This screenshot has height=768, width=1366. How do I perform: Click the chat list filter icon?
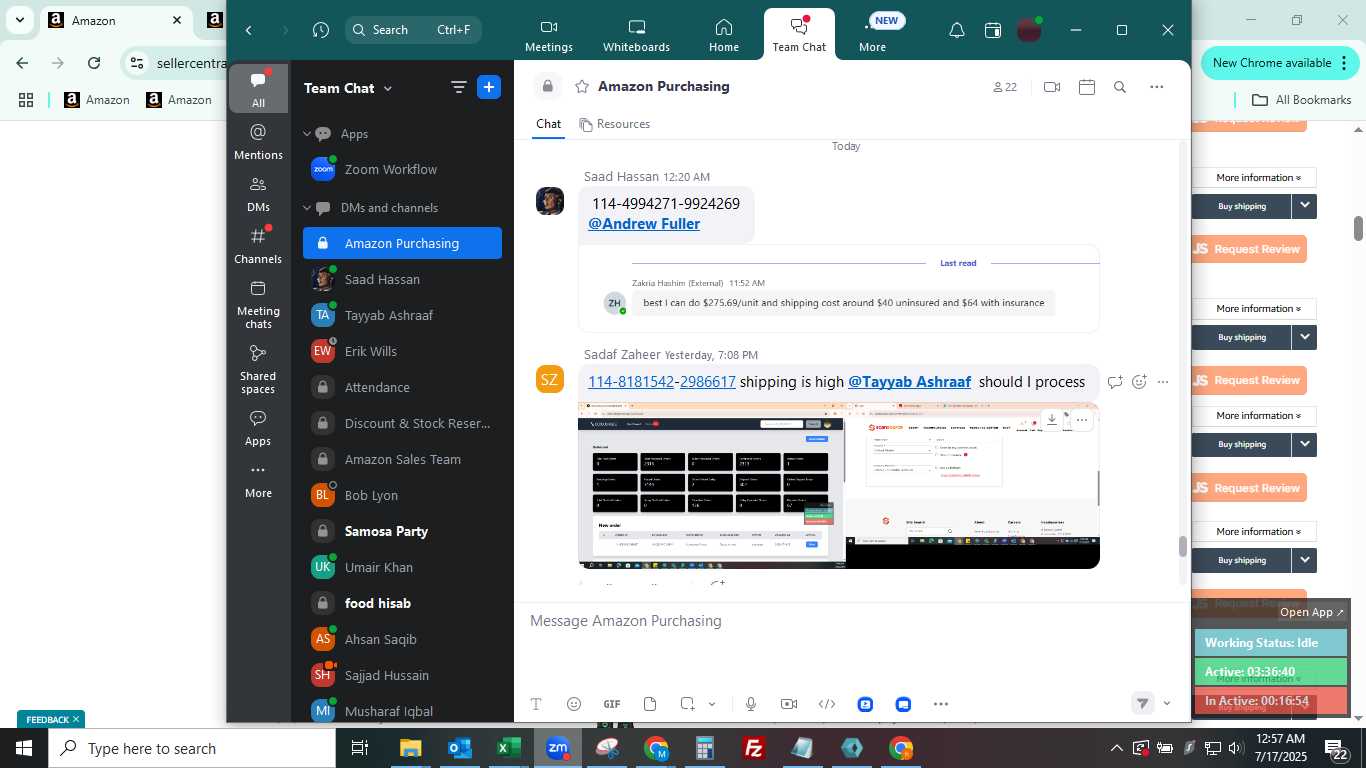point(459,87)
